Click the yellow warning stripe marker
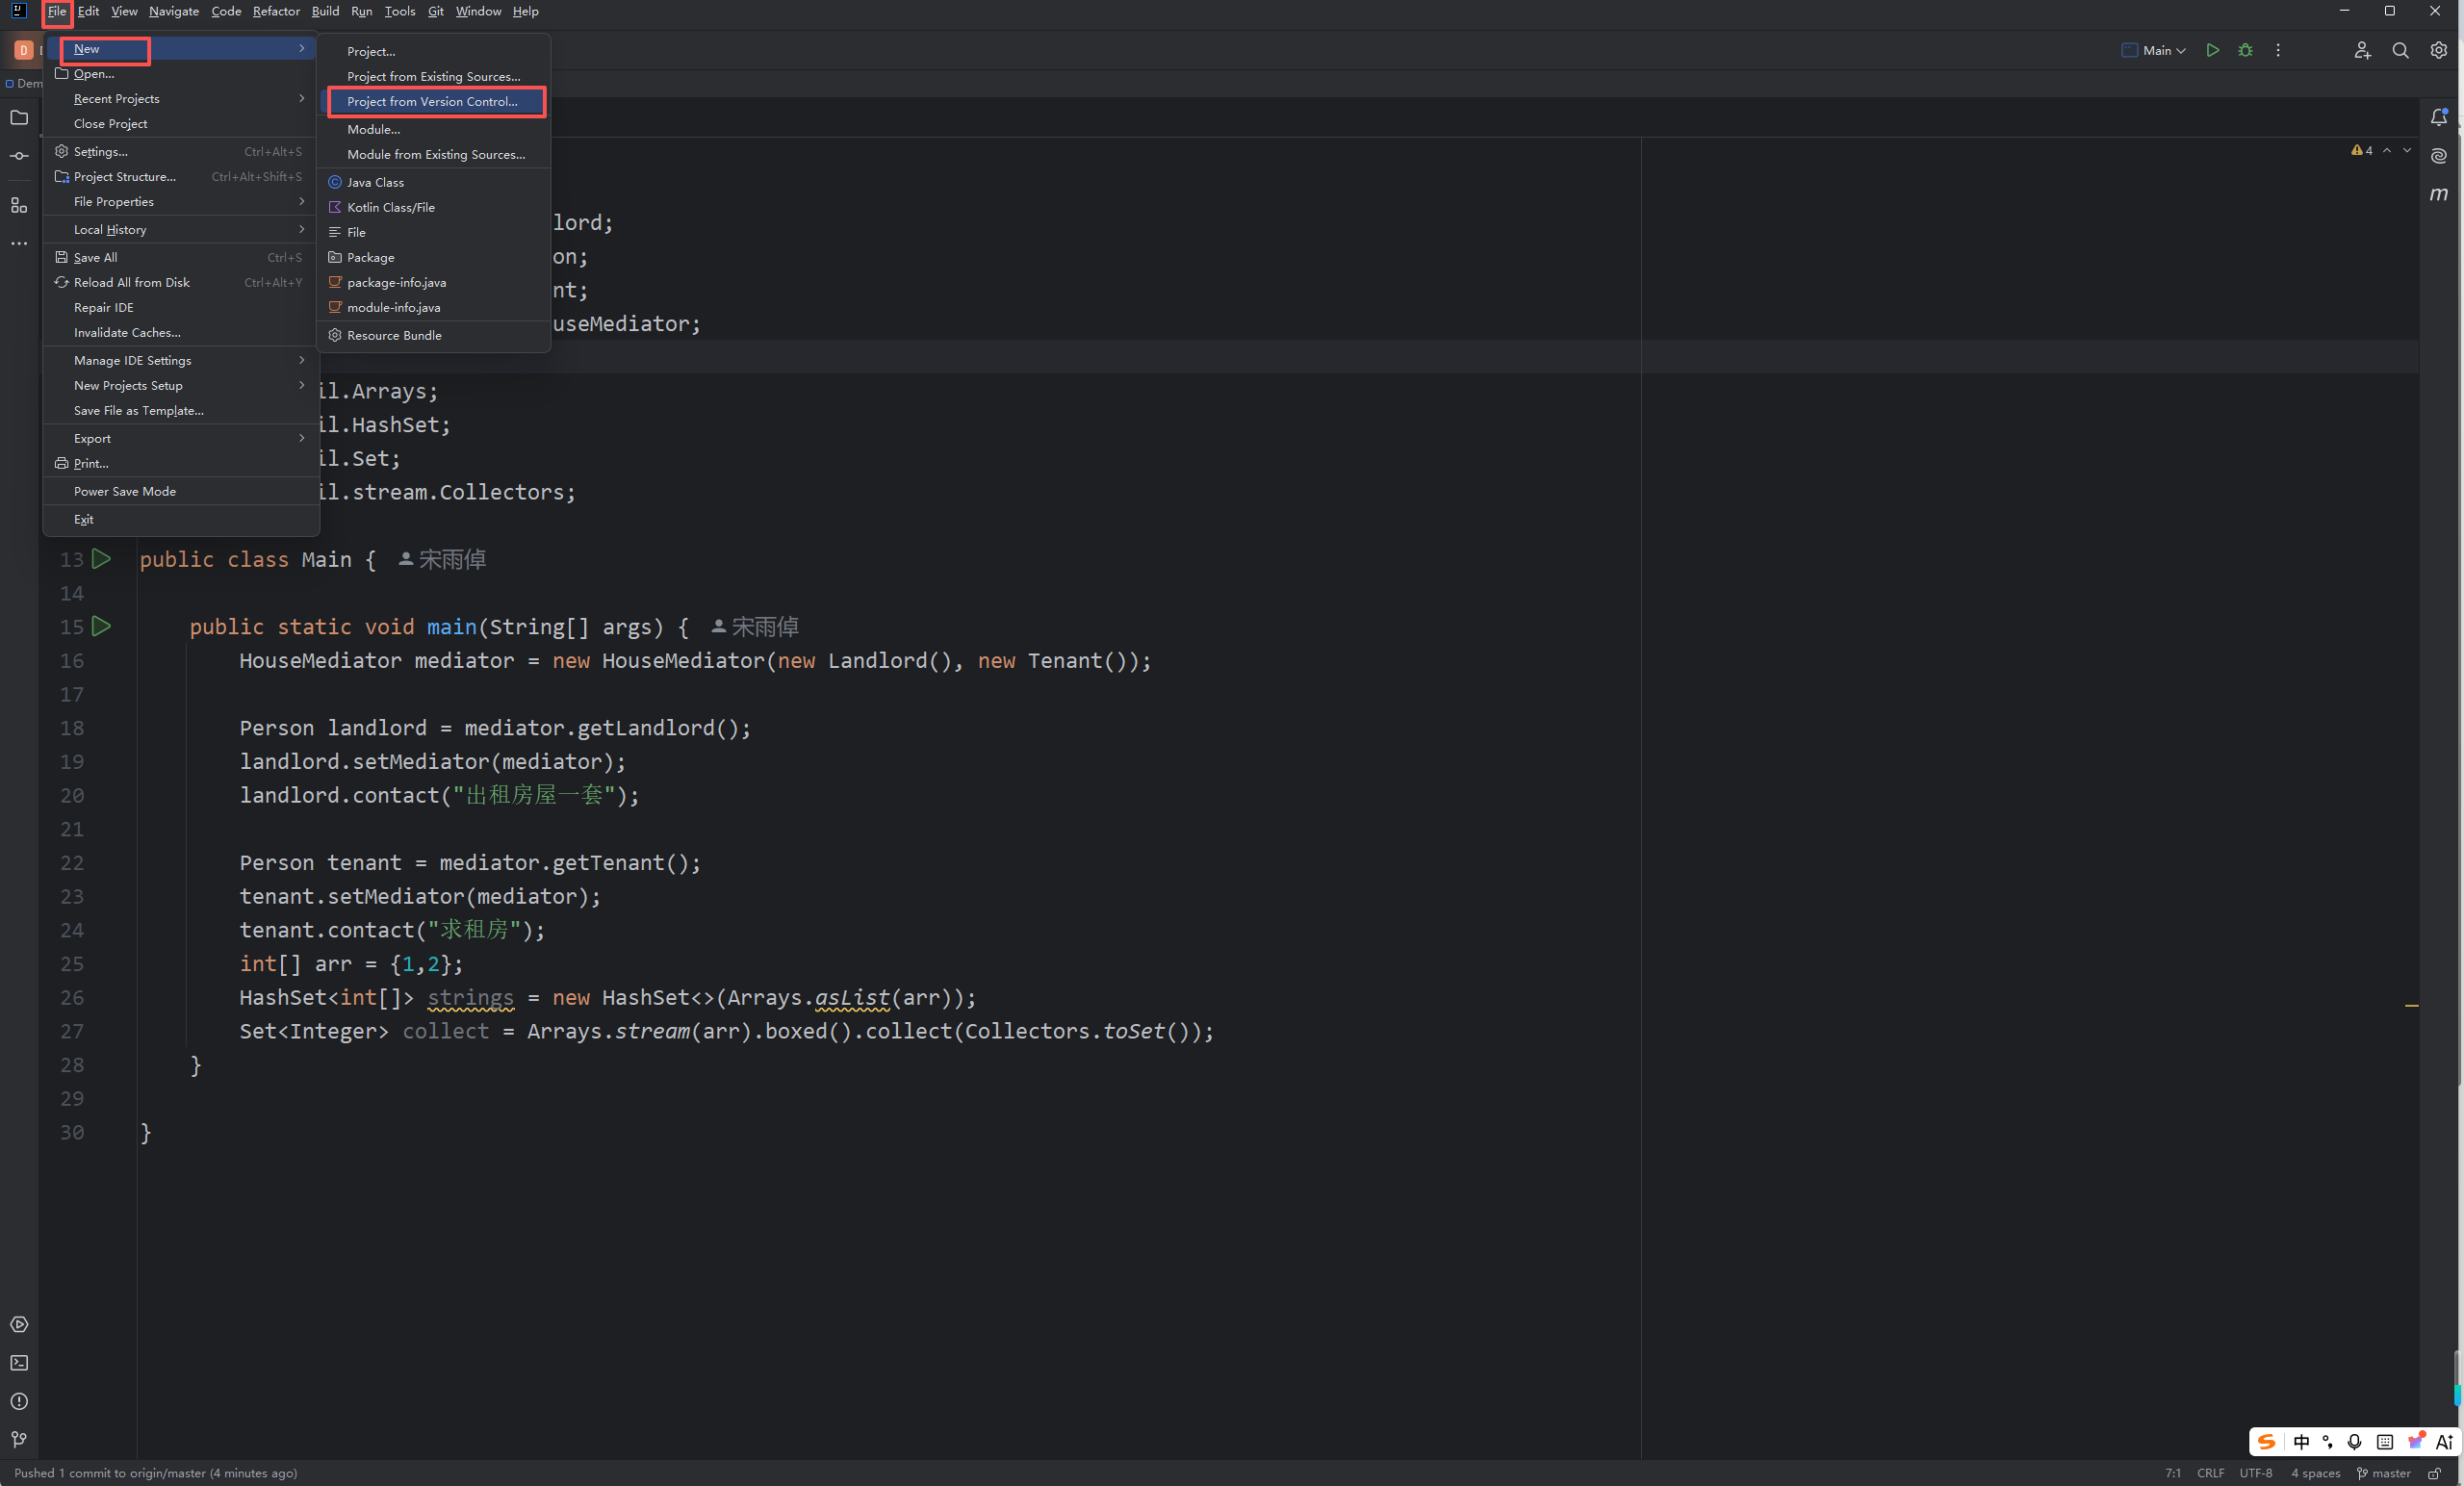 (x=2411, y=1005)
